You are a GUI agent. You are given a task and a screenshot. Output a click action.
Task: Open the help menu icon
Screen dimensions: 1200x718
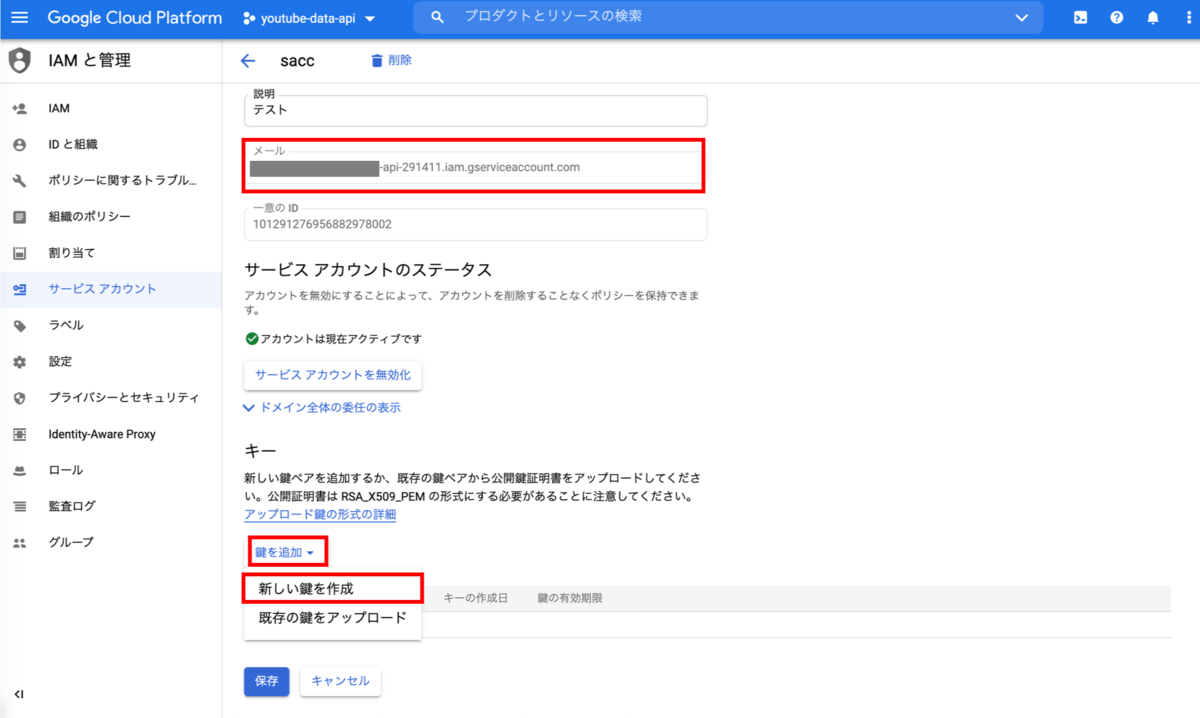1117,17
